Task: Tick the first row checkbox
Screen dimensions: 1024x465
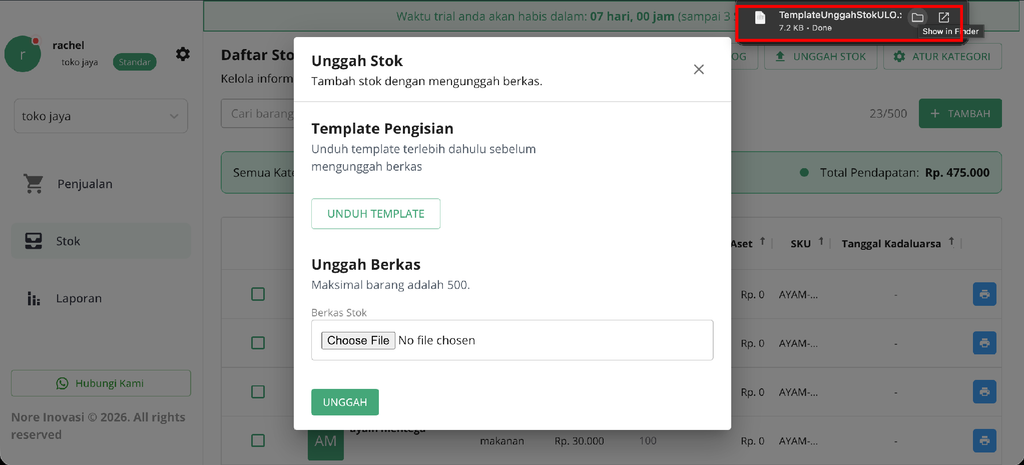Action: (258, 294)
